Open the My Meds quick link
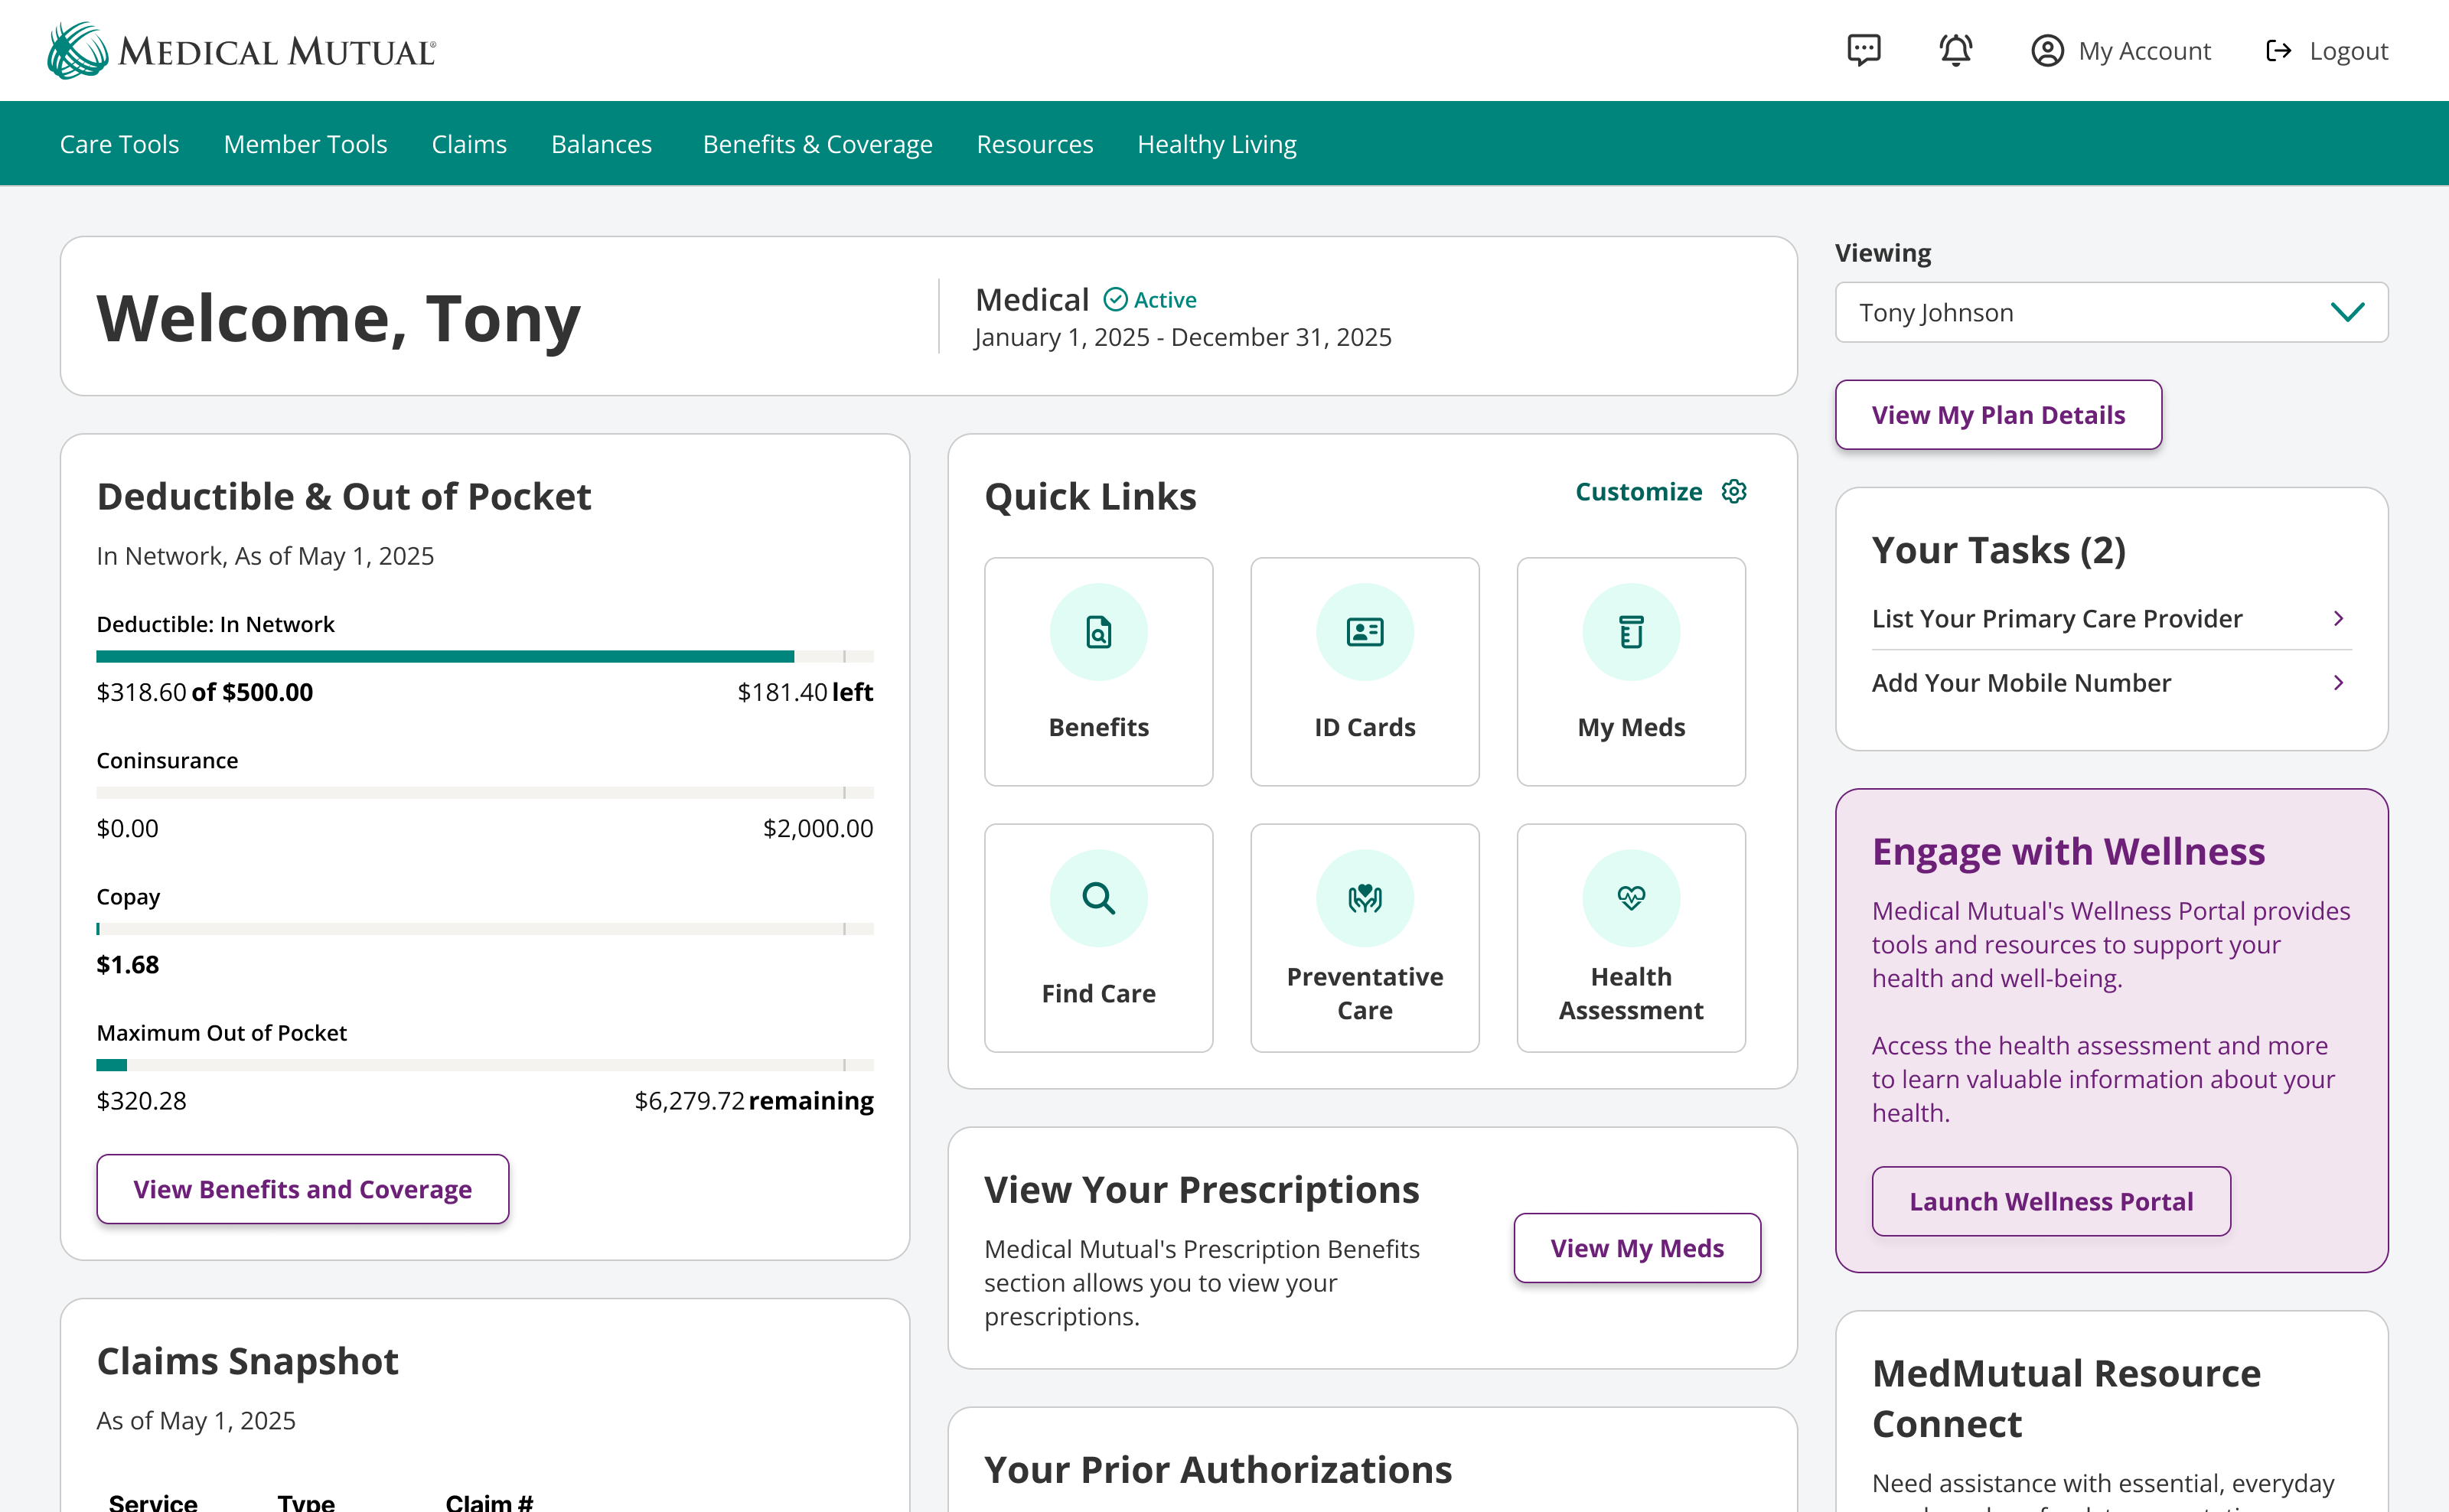Image resolution: width=2449 pixels, height=1512 pixels. coord(1630,671)
